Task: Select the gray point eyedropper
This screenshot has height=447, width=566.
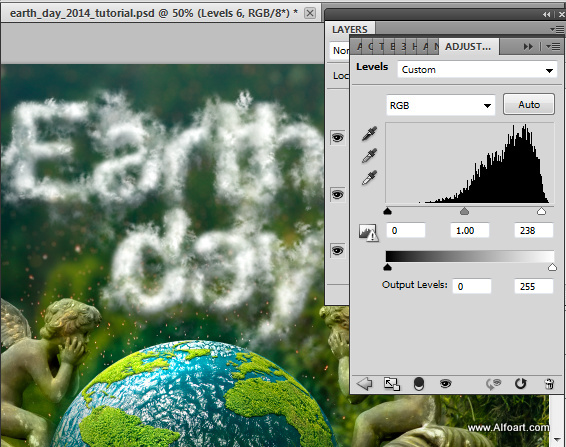Action: [370, 155]
